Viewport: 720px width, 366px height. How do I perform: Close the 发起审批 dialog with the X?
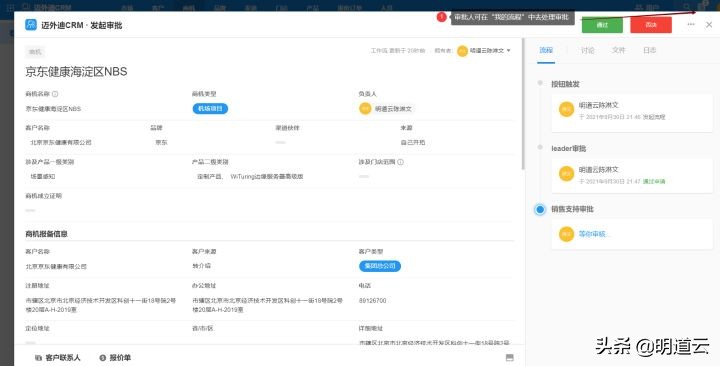(x=709, y=25)
